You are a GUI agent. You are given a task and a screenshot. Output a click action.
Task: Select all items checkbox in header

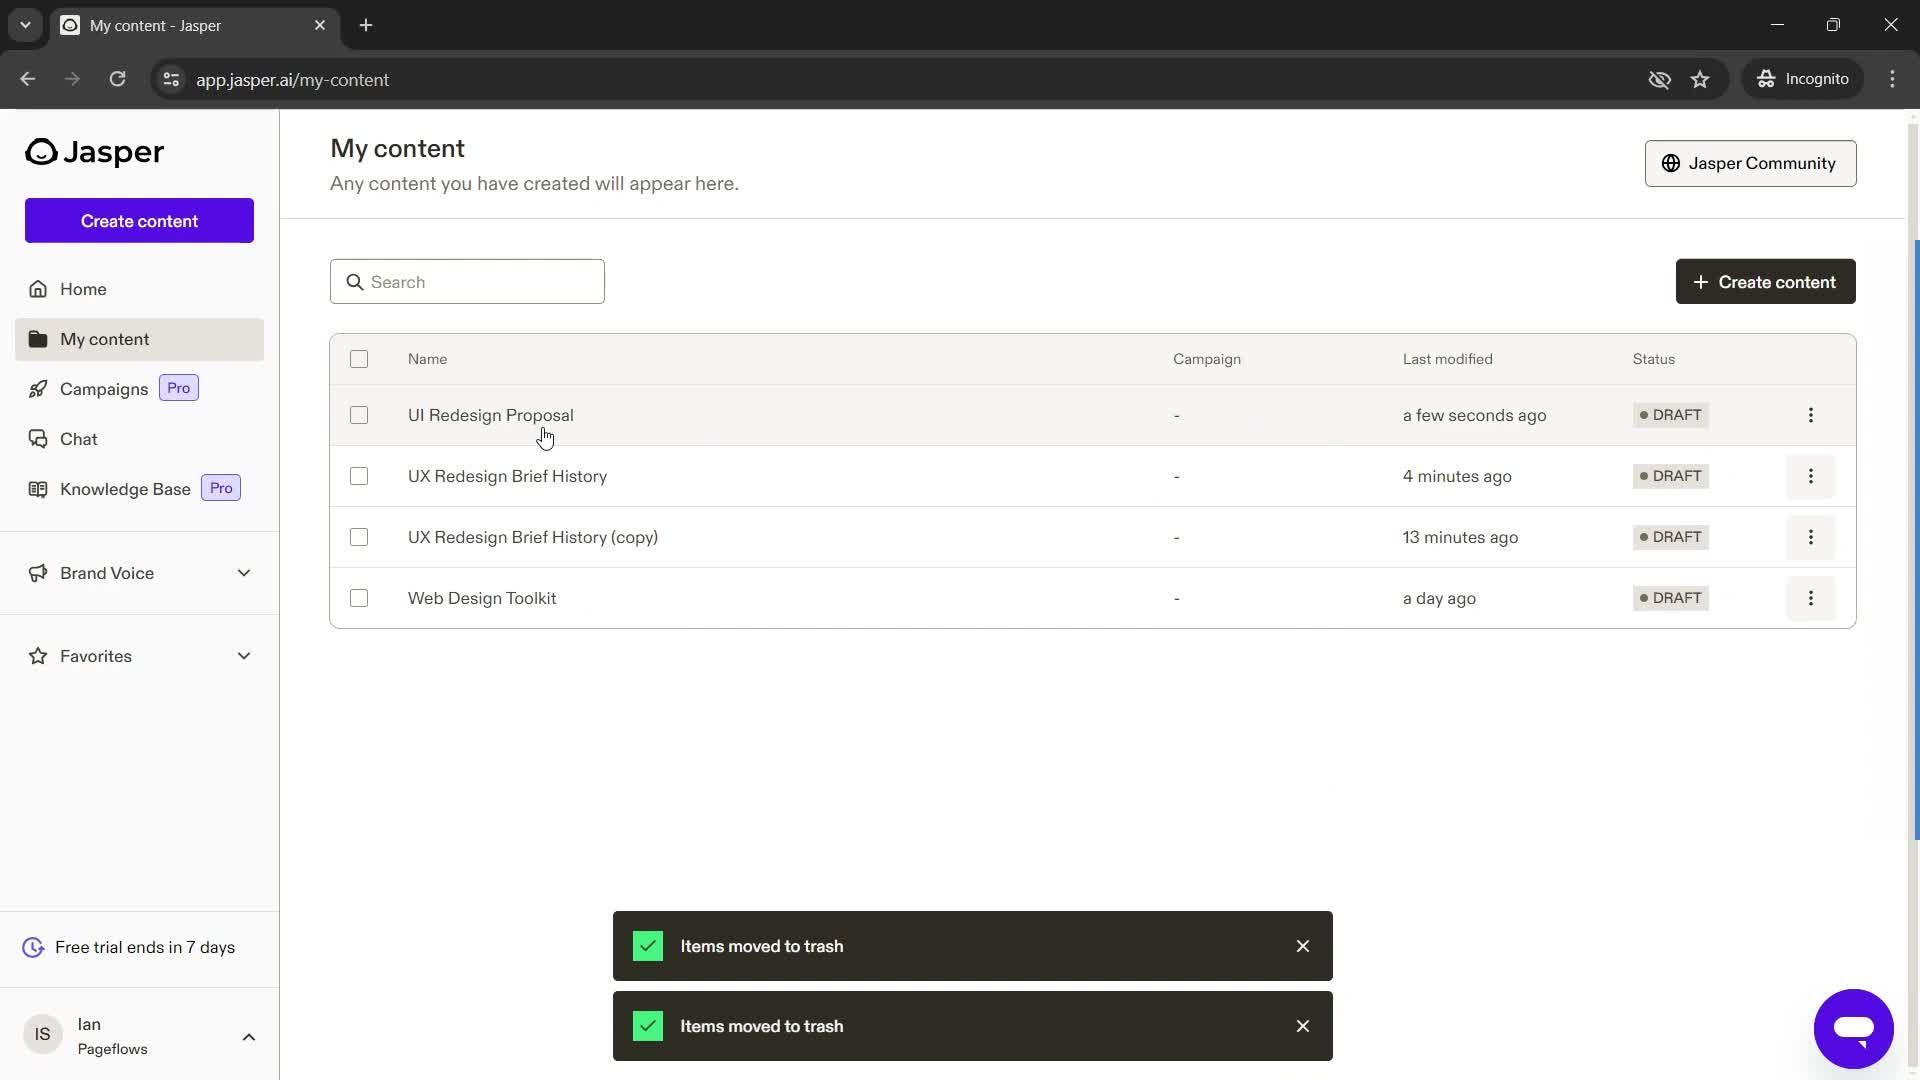[x=359, y=357]
